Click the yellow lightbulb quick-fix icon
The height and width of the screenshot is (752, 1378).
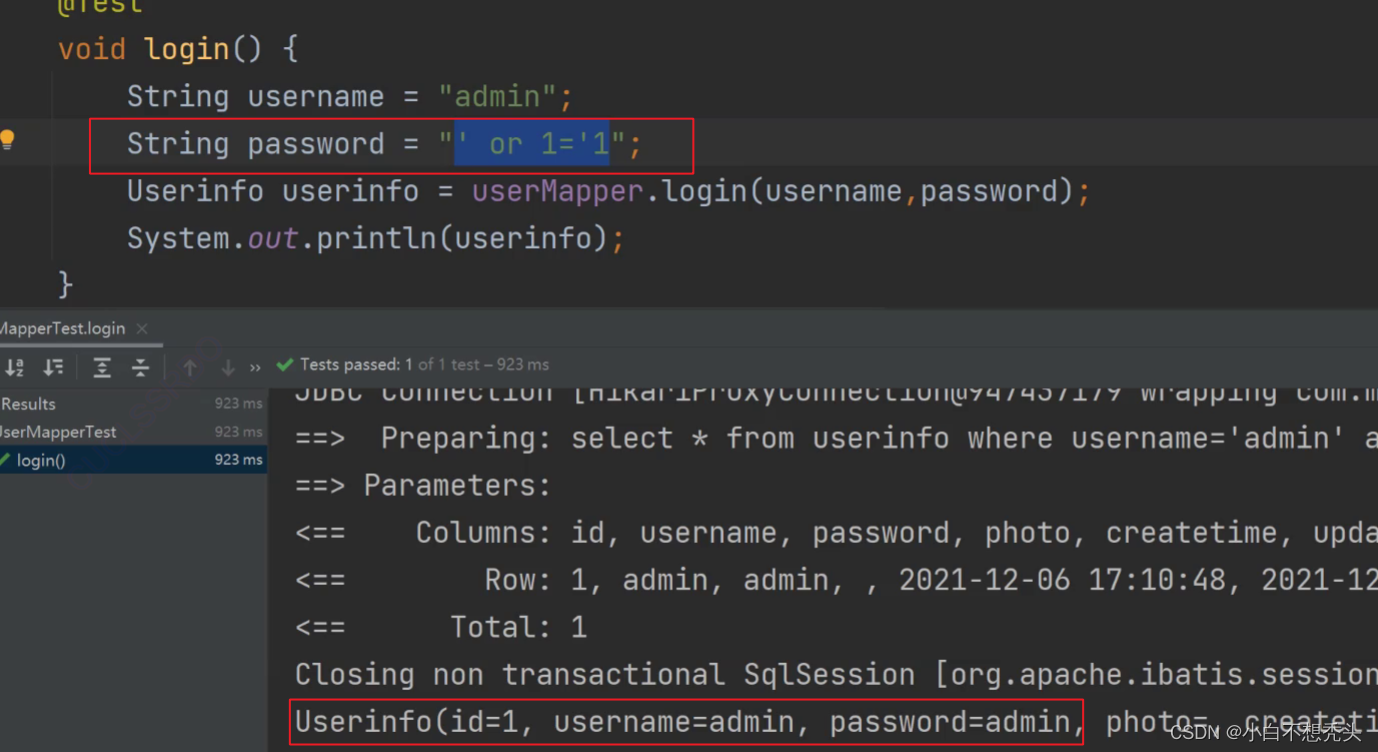pos(7,140)
